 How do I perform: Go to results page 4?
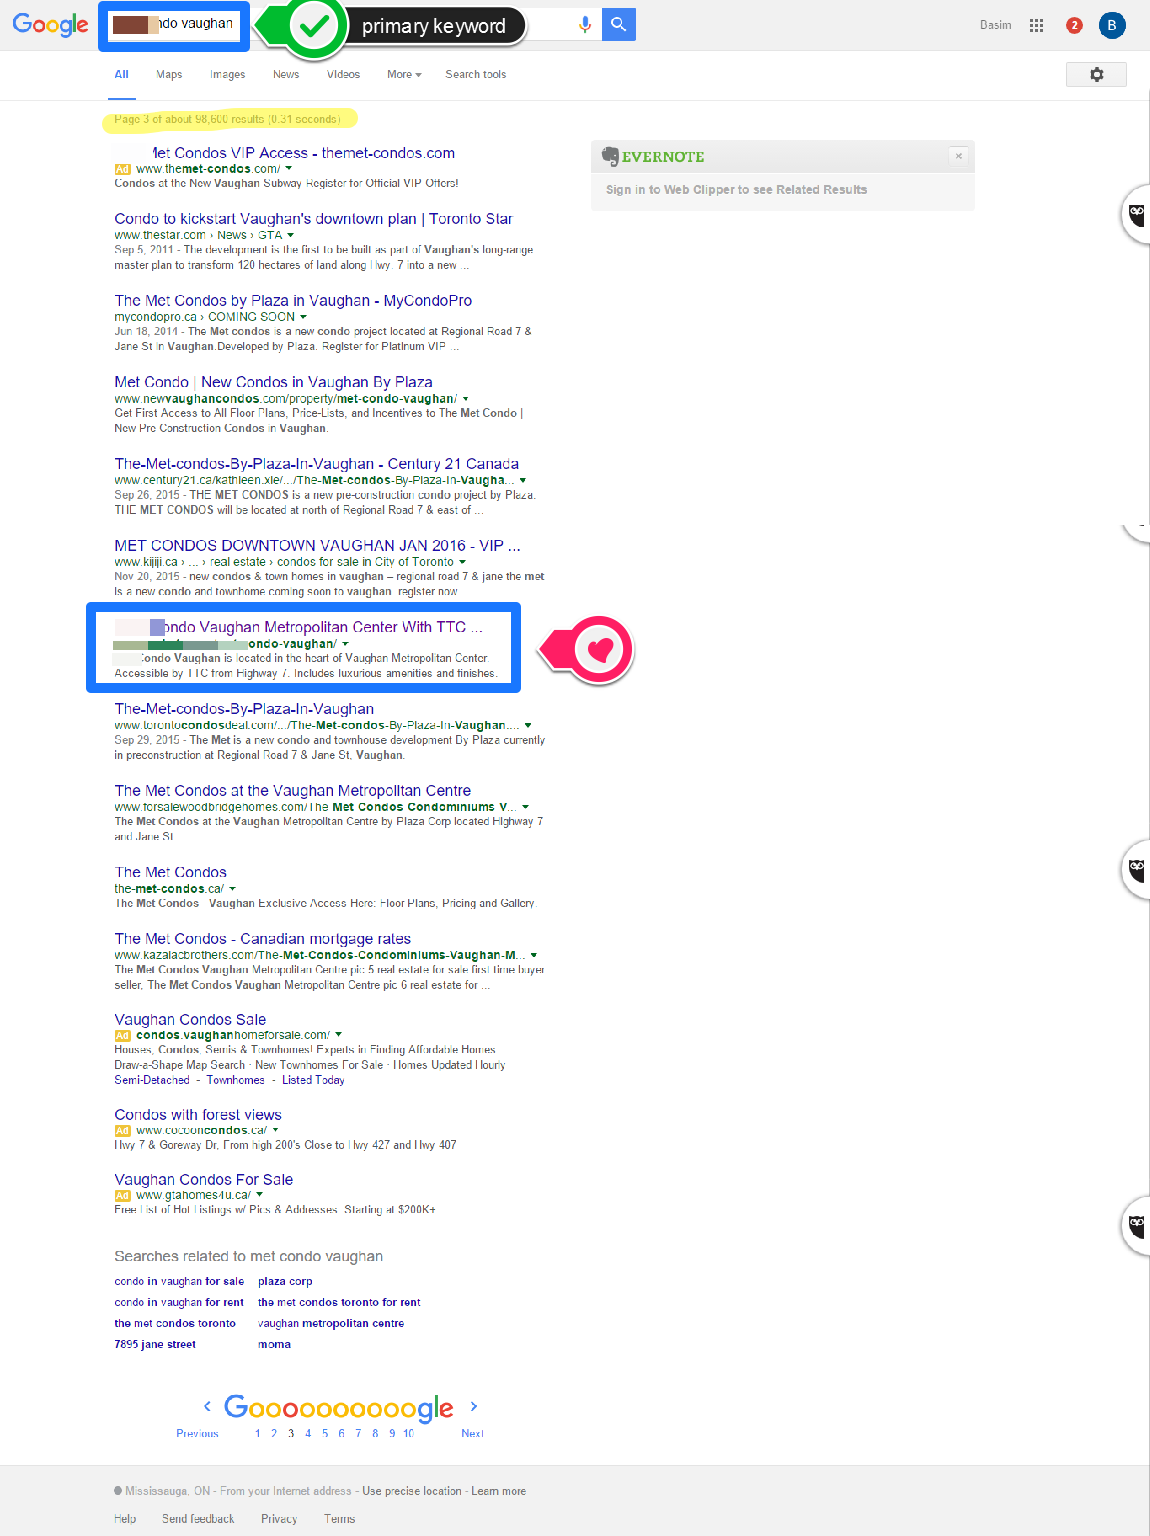tap(308, 1433)
